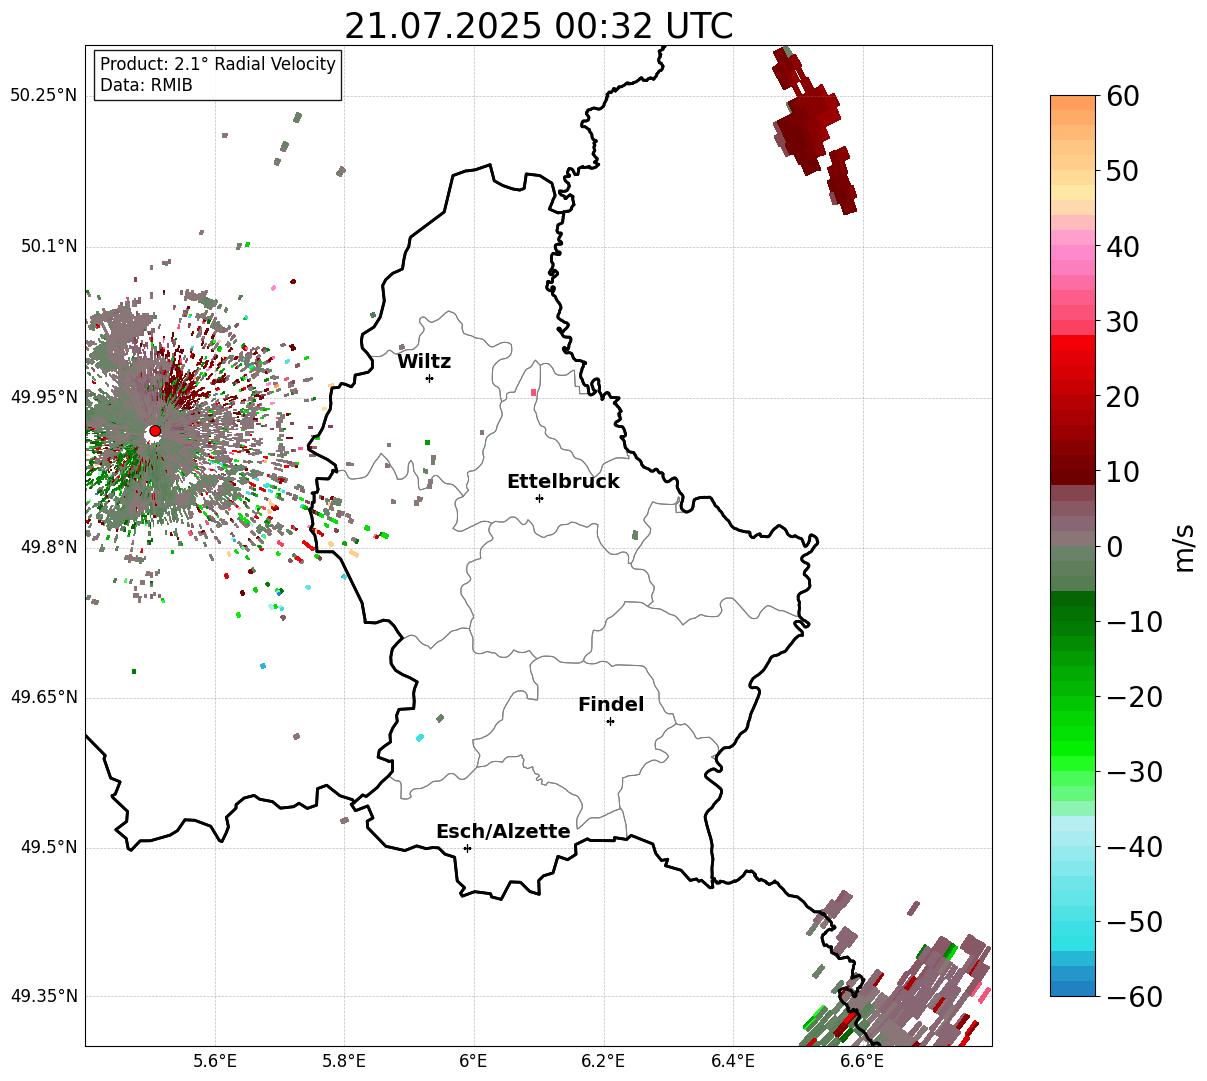Click the title "21.07.2025 00:32 UTC"

(x=538, y=26)
